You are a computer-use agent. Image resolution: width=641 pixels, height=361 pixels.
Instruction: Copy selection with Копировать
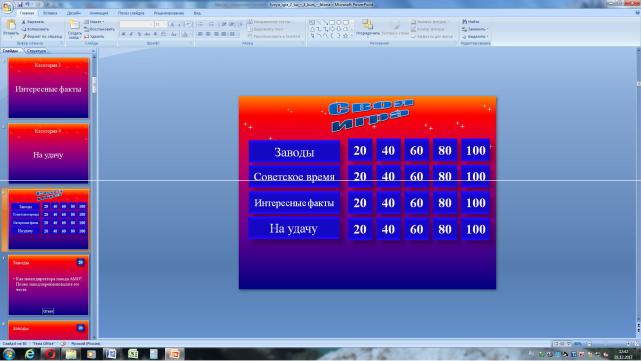[35, 29]
